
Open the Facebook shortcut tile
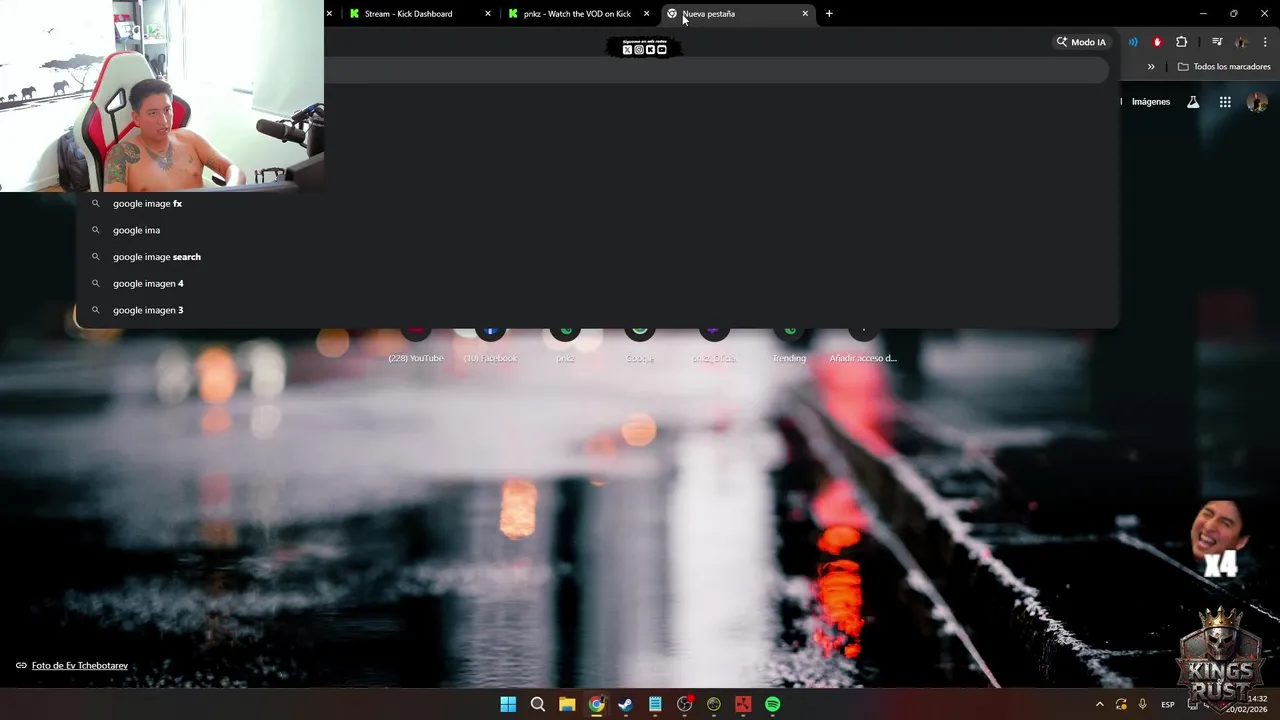490,345
